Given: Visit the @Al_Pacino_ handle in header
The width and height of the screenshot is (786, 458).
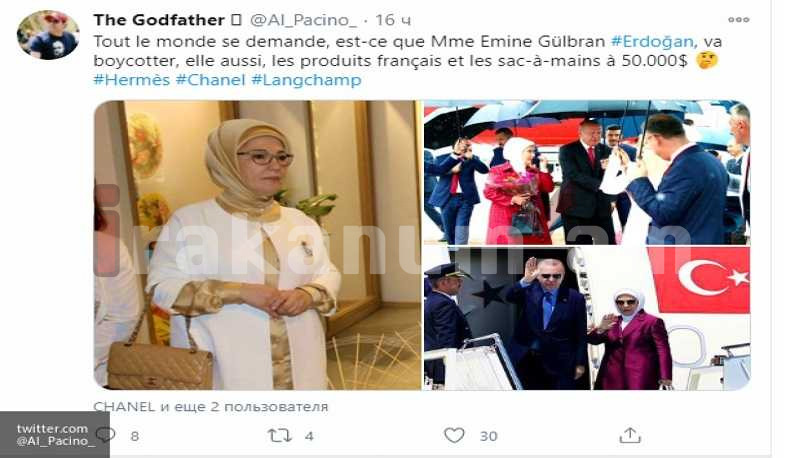Looking at the screenshot, I should [303, 20].
